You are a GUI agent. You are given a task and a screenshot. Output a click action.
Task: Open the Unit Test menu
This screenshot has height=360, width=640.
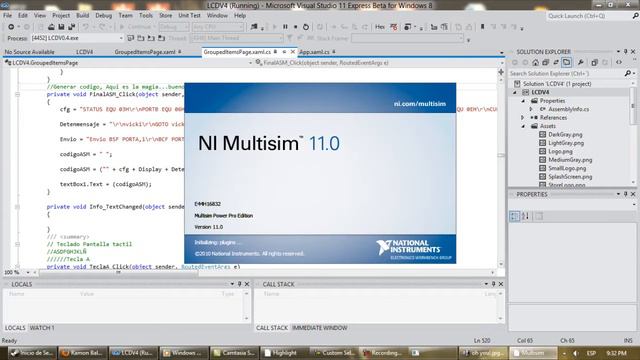pos(189,16)
